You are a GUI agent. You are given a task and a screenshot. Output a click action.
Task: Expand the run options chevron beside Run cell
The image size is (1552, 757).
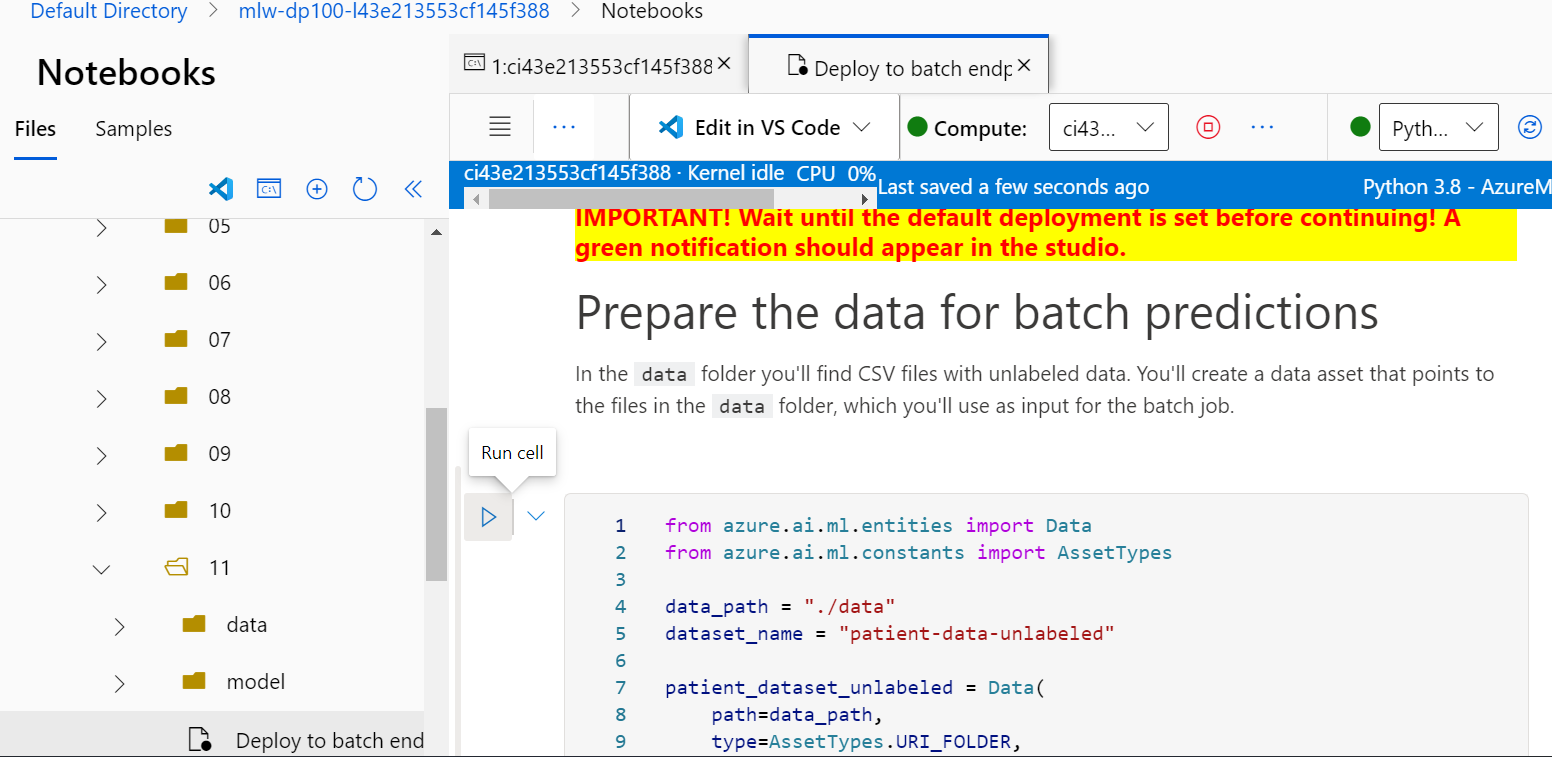click(535, 516)
